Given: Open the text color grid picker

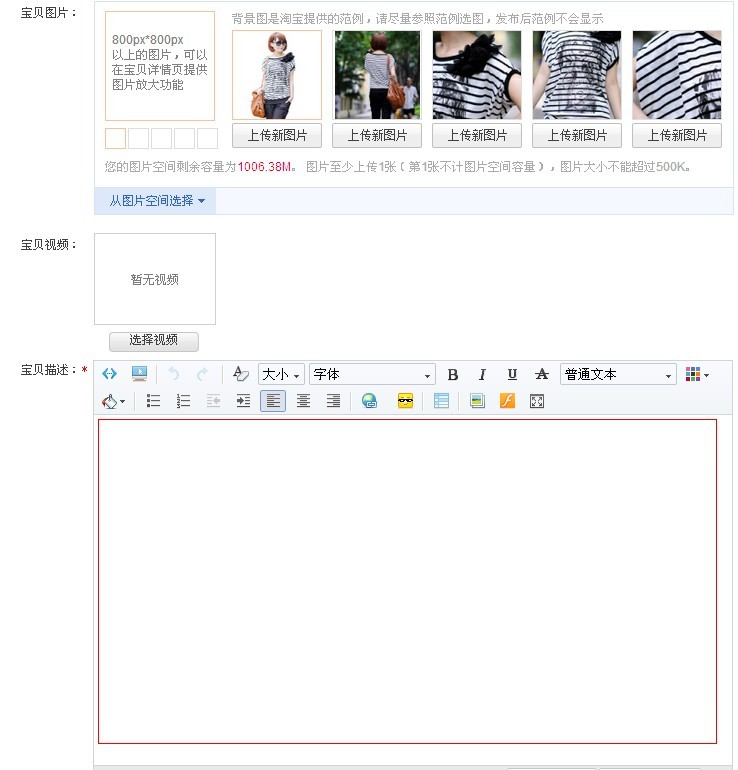Looking at the screenshot, I should [697, 374].
